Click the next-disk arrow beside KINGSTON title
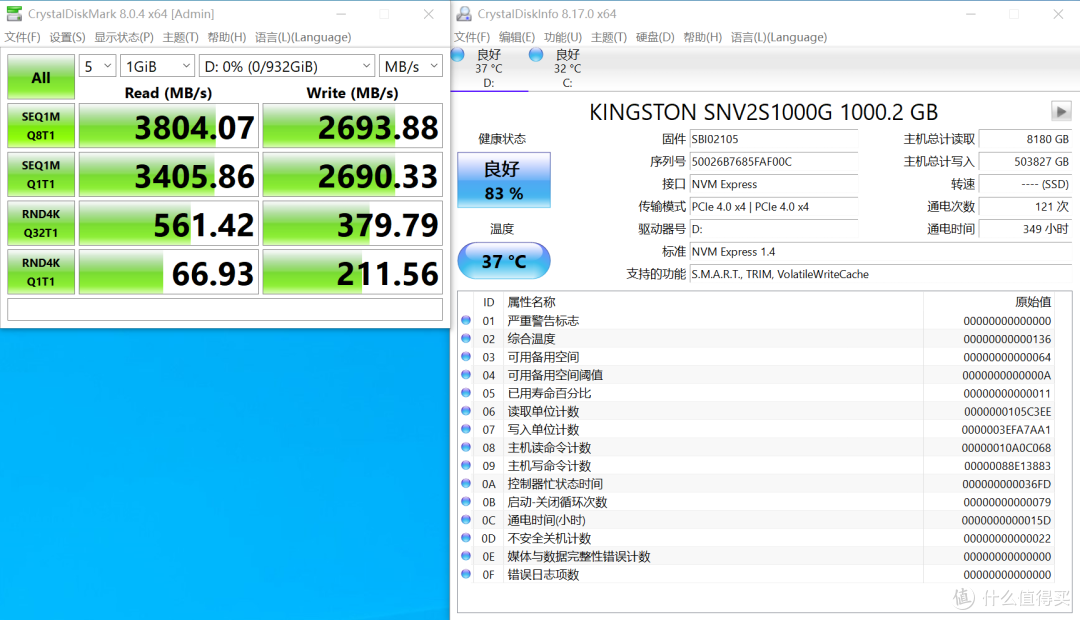 (1061, 111)
